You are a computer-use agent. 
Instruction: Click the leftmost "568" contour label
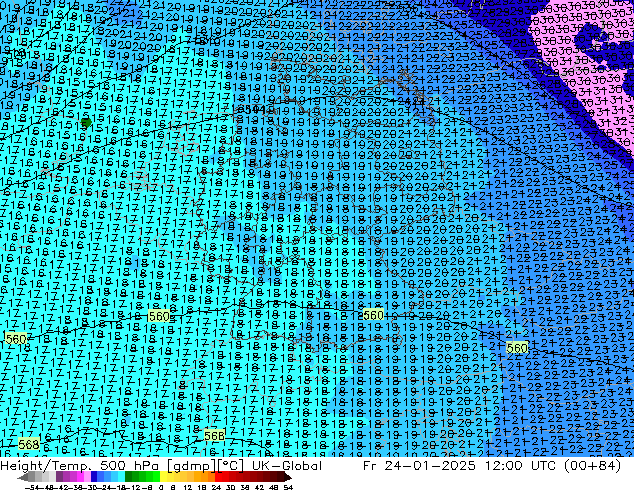click(x=29, y=444)
